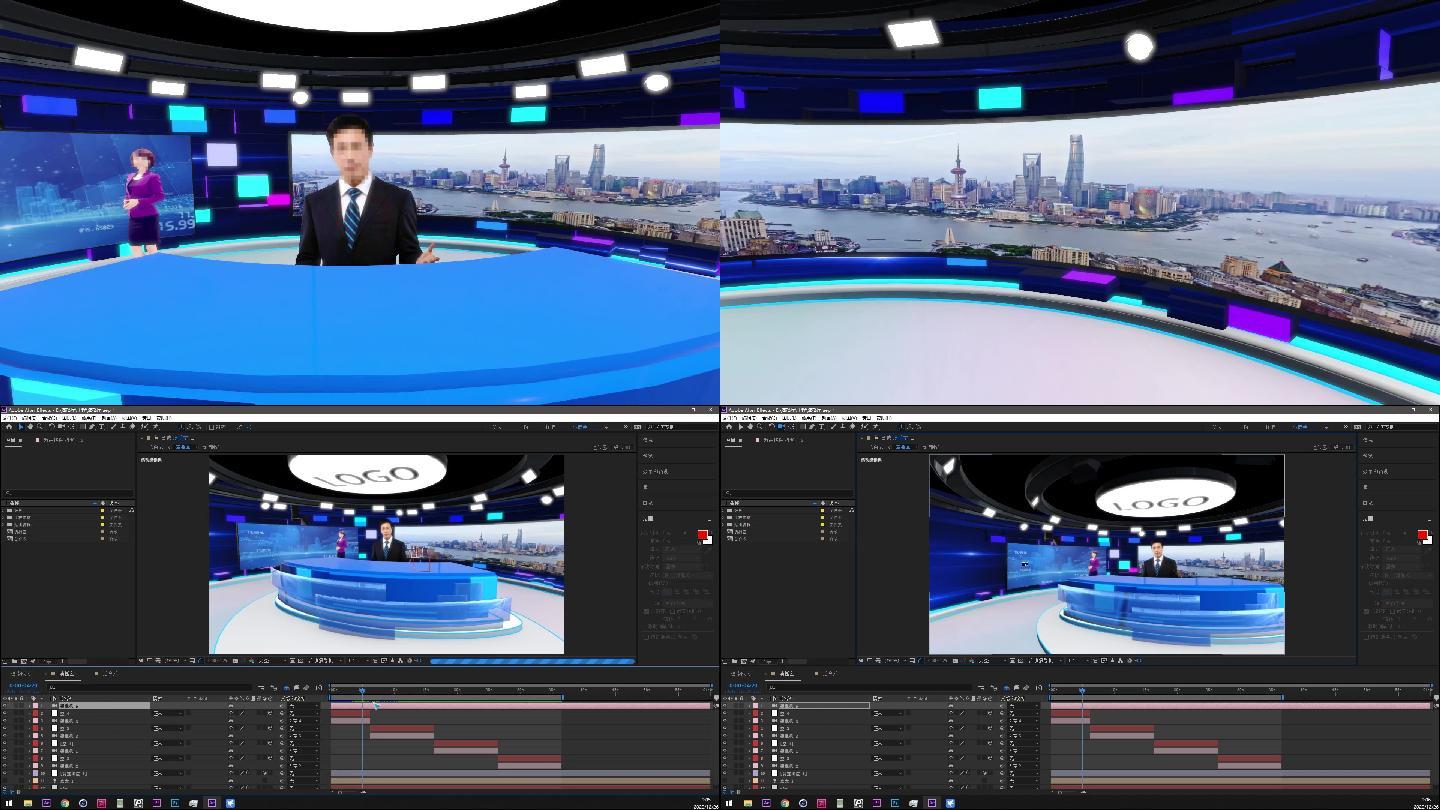Screen dimensions: 1440x810
Task: Expand third folder in left Project panel
Action: 3,524
